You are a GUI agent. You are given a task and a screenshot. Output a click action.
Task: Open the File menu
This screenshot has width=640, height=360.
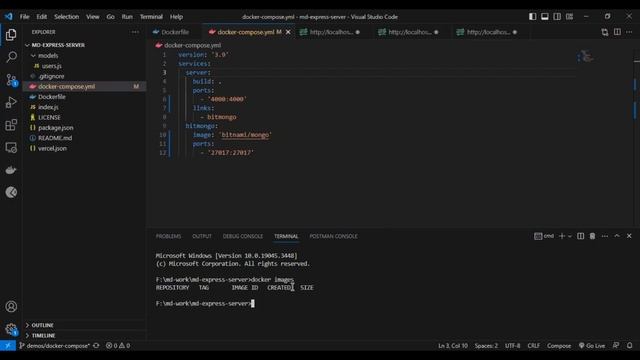coord(24,17)
